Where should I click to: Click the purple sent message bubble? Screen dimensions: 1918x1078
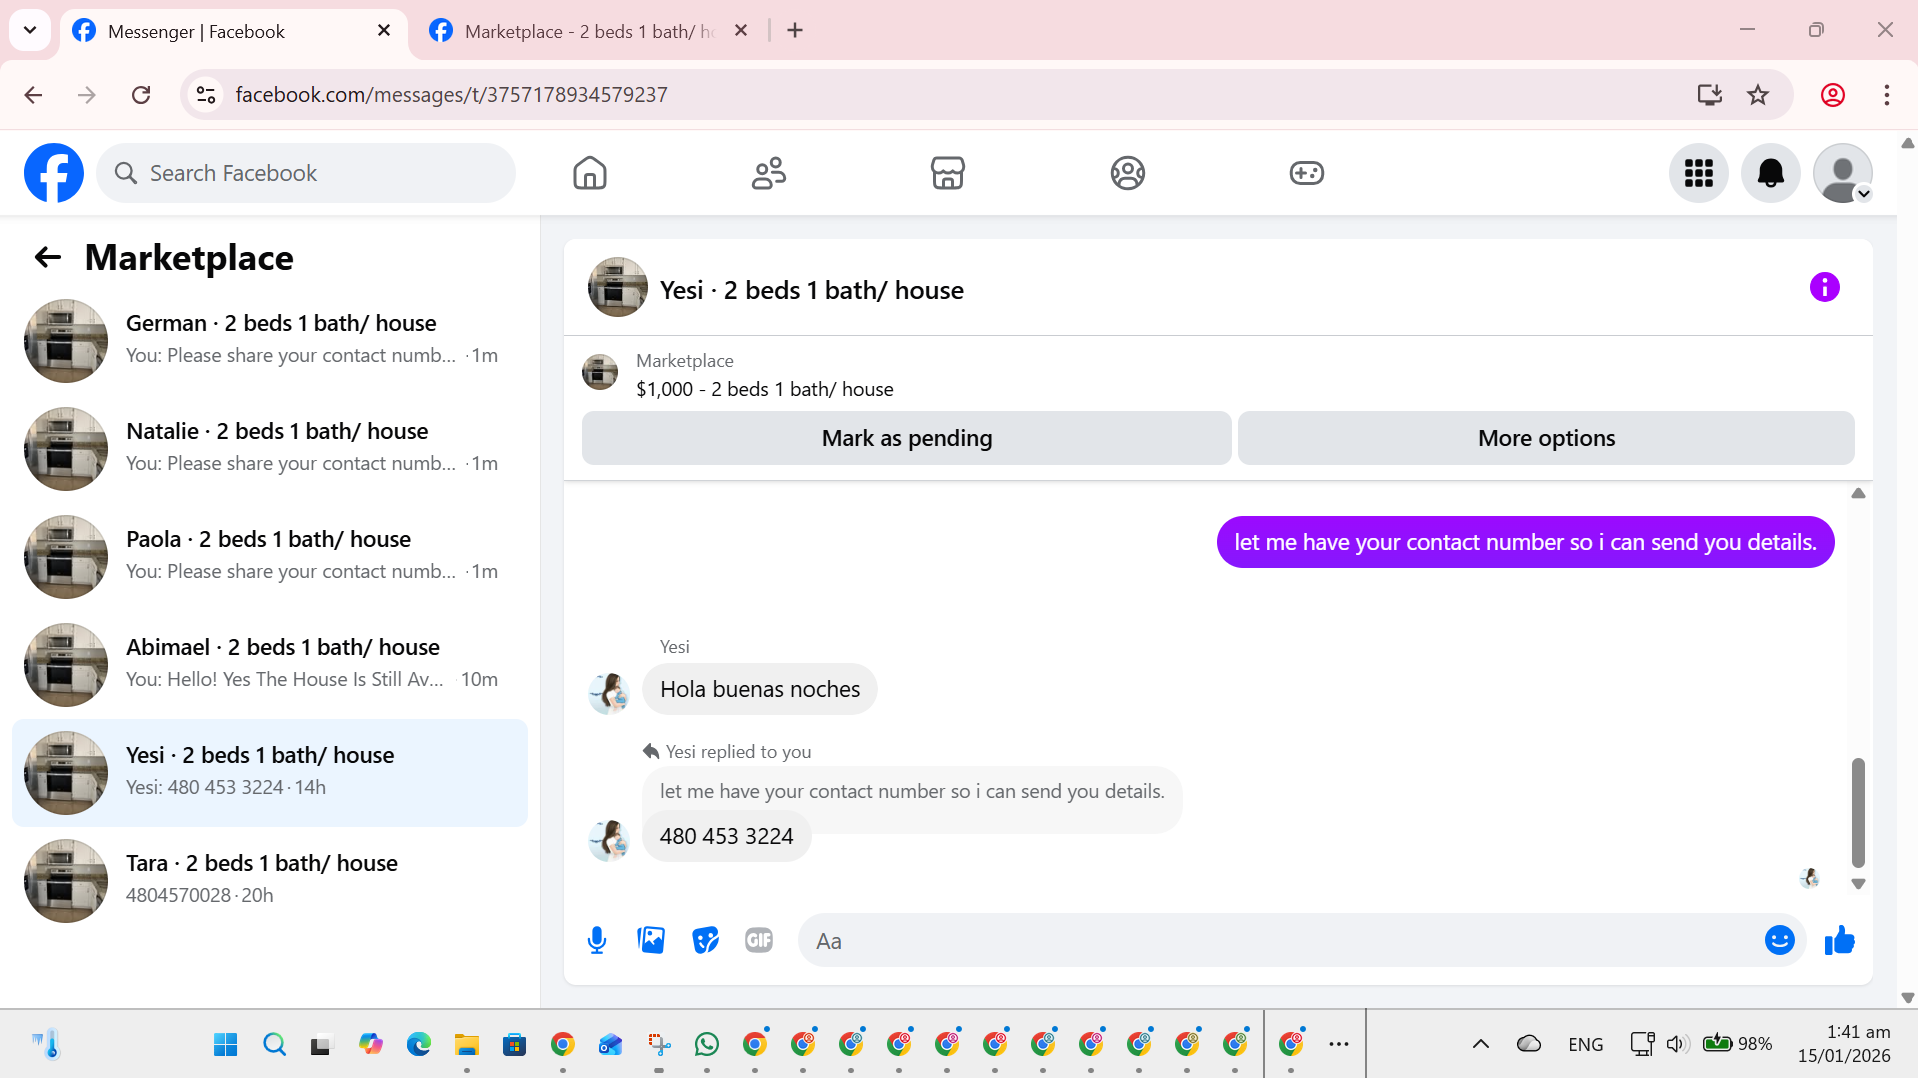(x=1525, y=542)
